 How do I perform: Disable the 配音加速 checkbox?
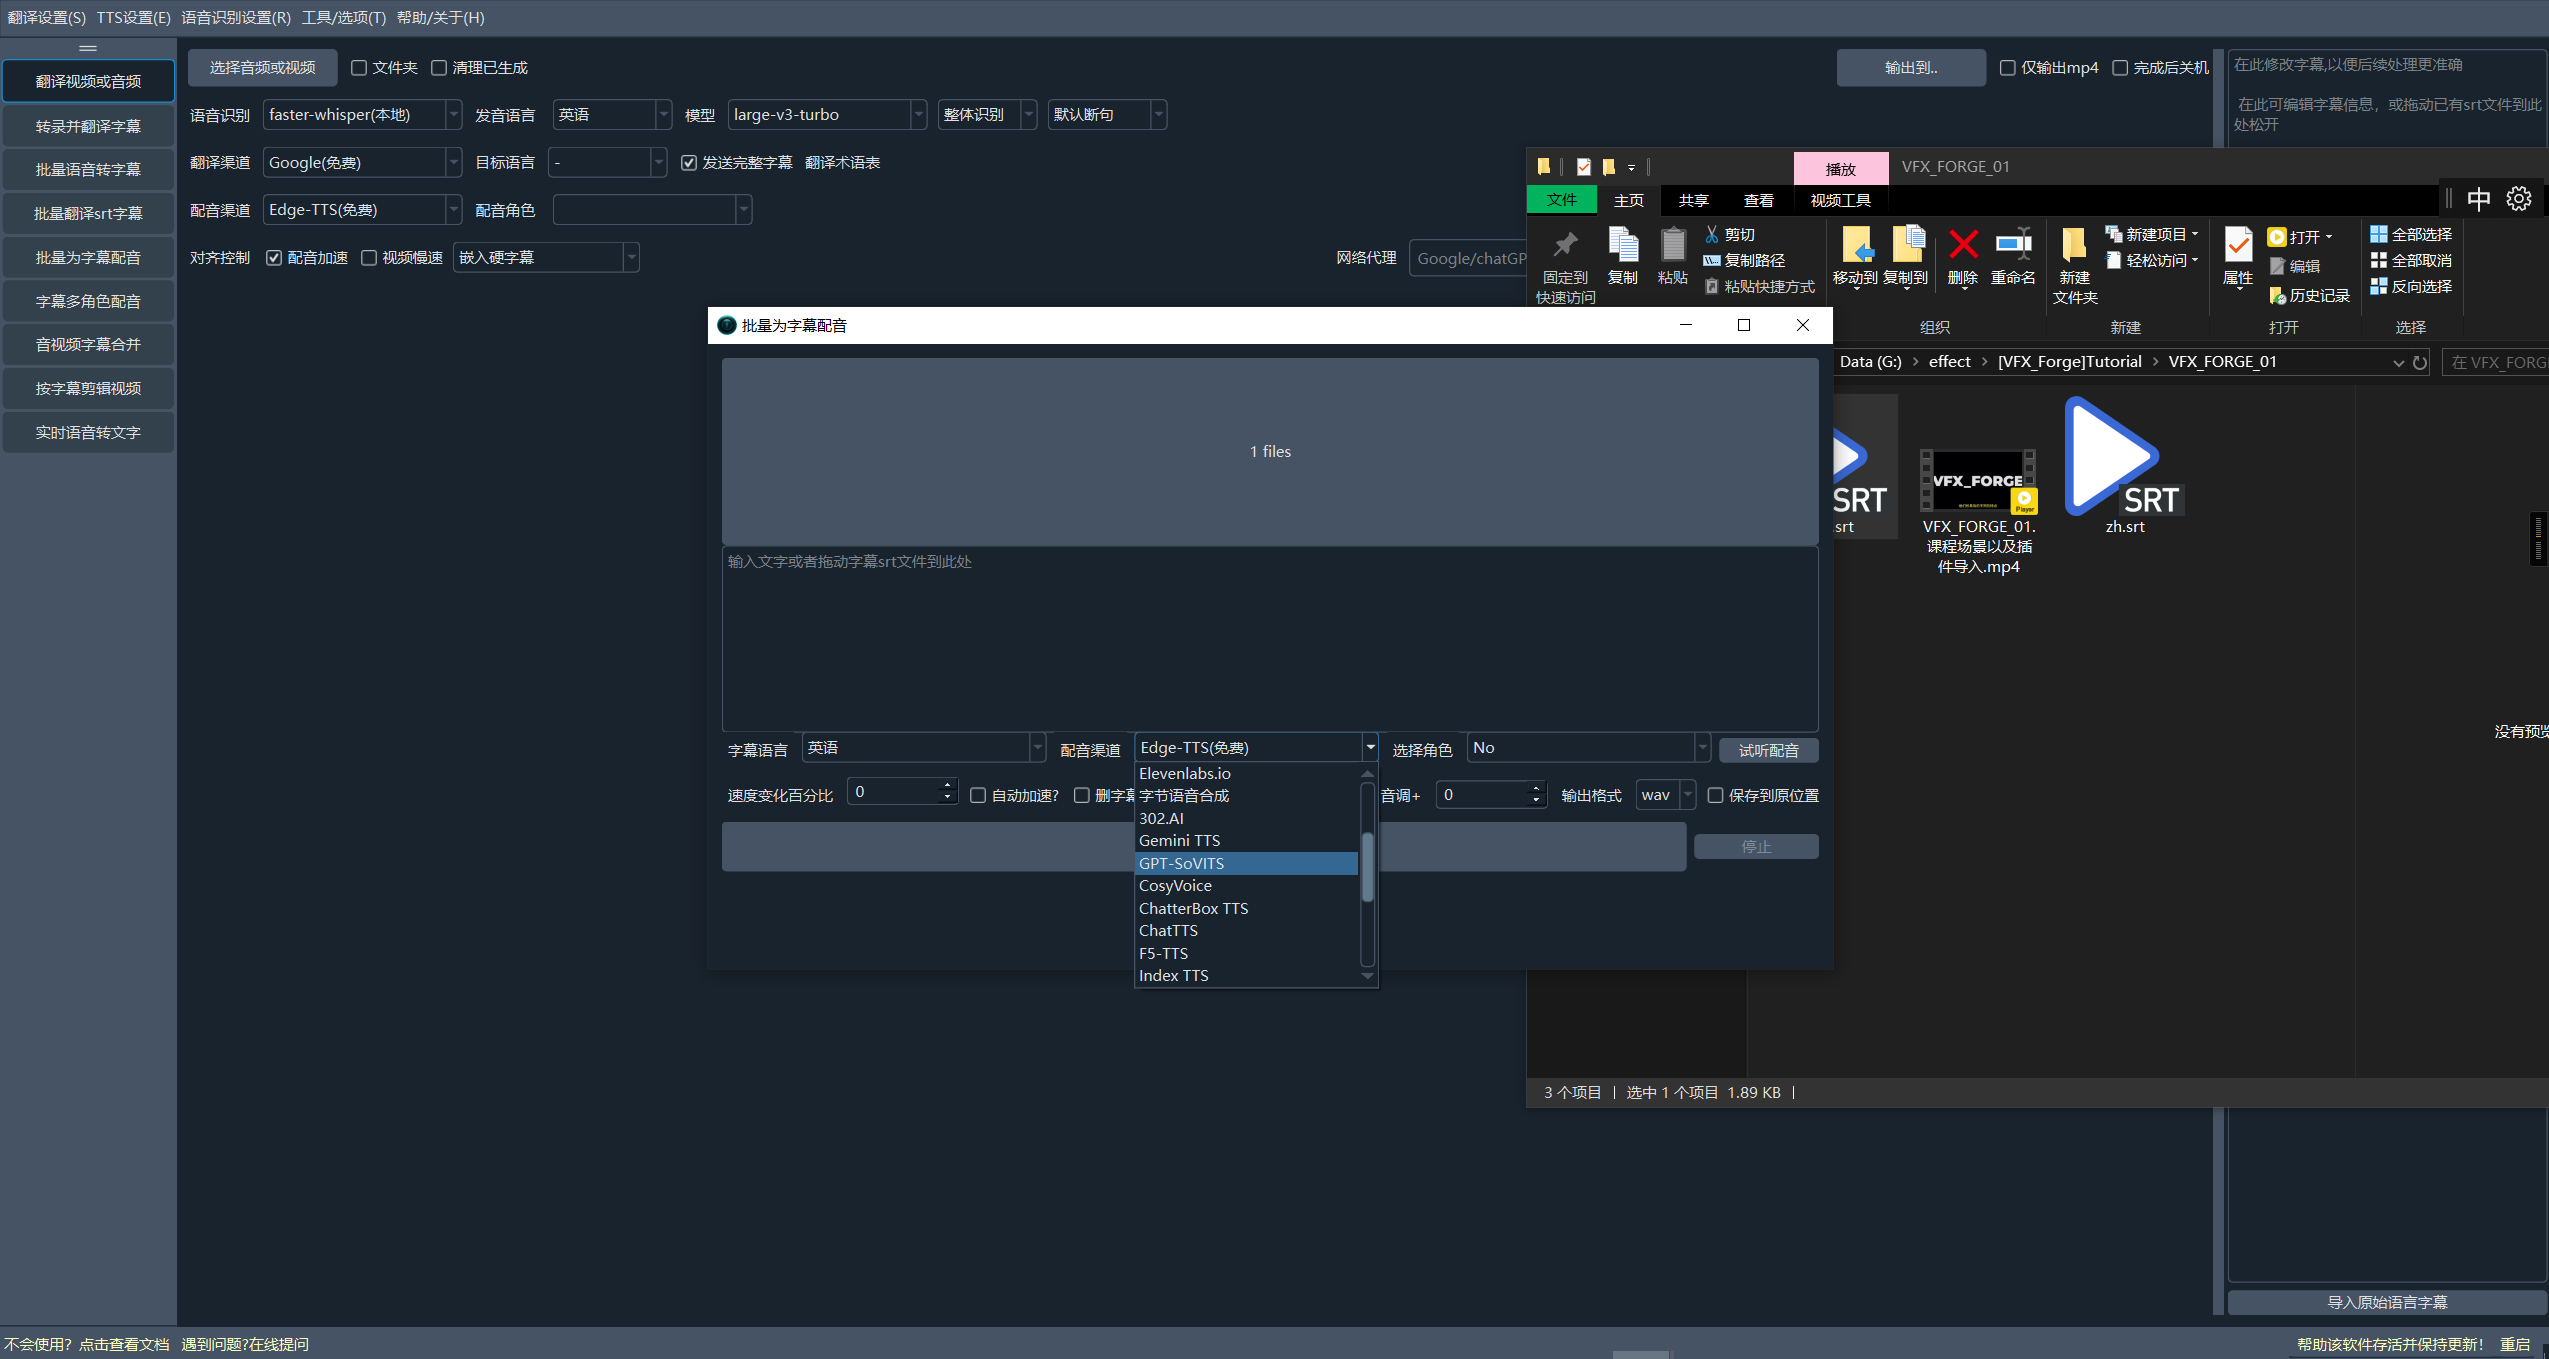tap(274, 258)
